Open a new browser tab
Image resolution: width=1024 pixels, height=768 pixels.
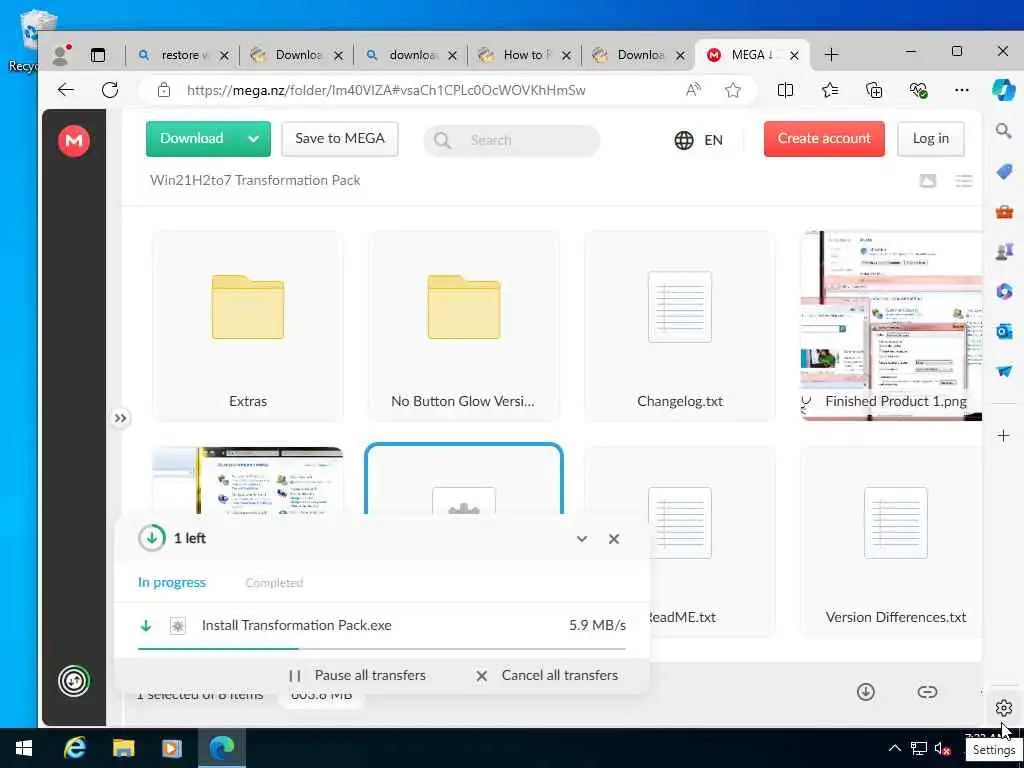(831, 55)
